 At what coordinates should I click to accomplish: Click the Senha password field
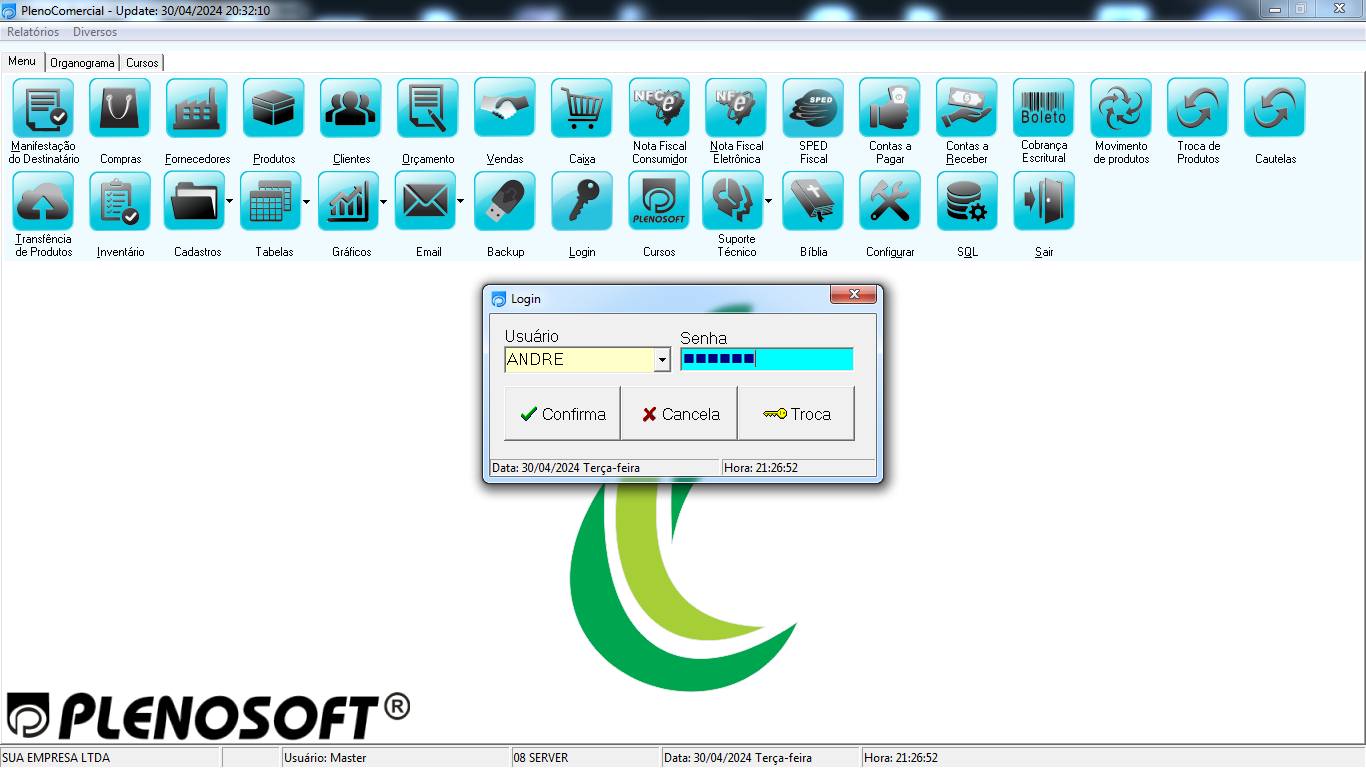click(767, 360)
